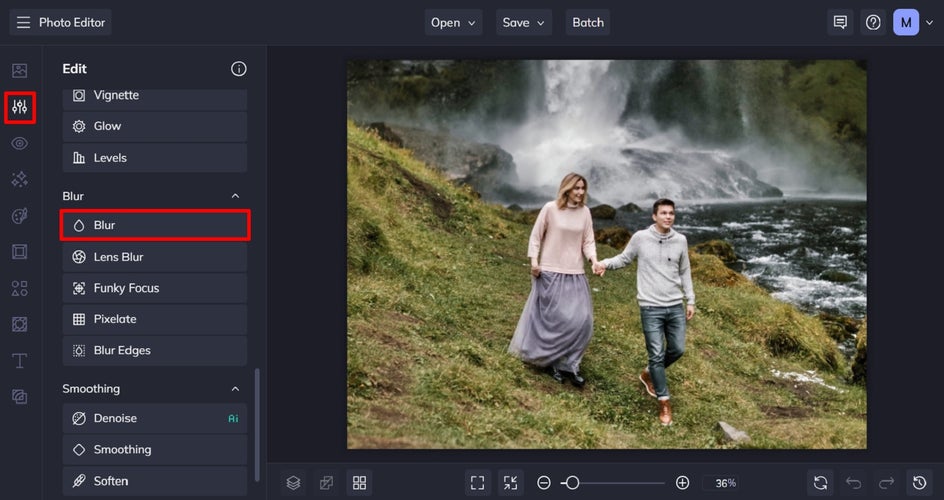Open the Photo Editor hamburger menu
Image resolution: width=944 pixels, height=500 pixels.
[x=23, y=22]
